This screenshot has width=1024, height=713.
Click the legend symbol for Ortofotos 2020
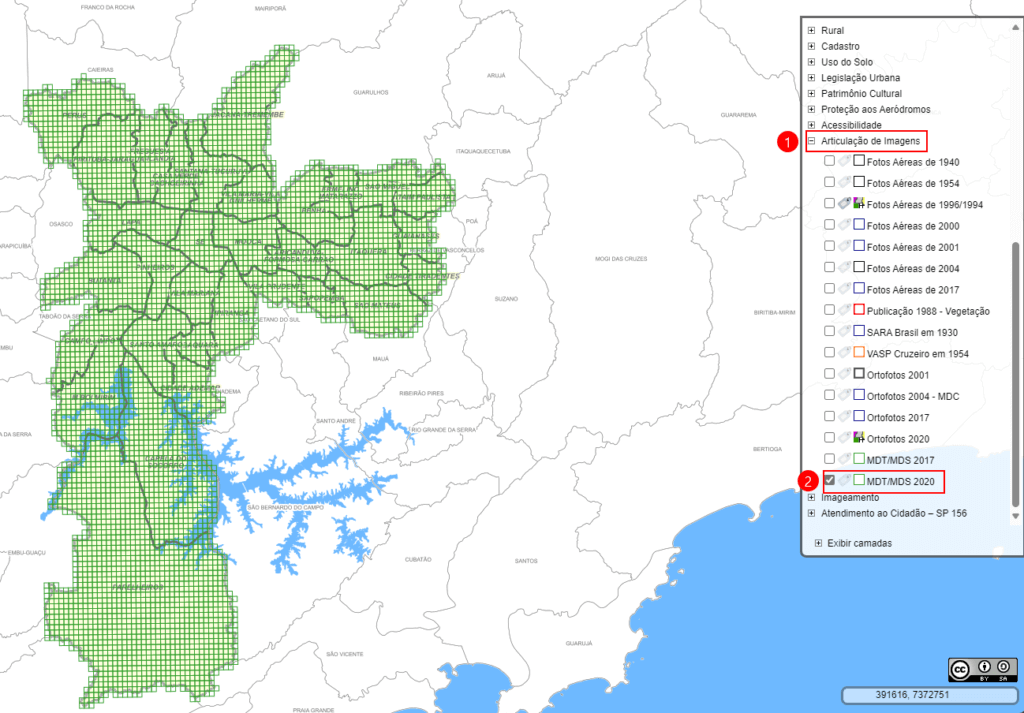[x=858, y=437]
